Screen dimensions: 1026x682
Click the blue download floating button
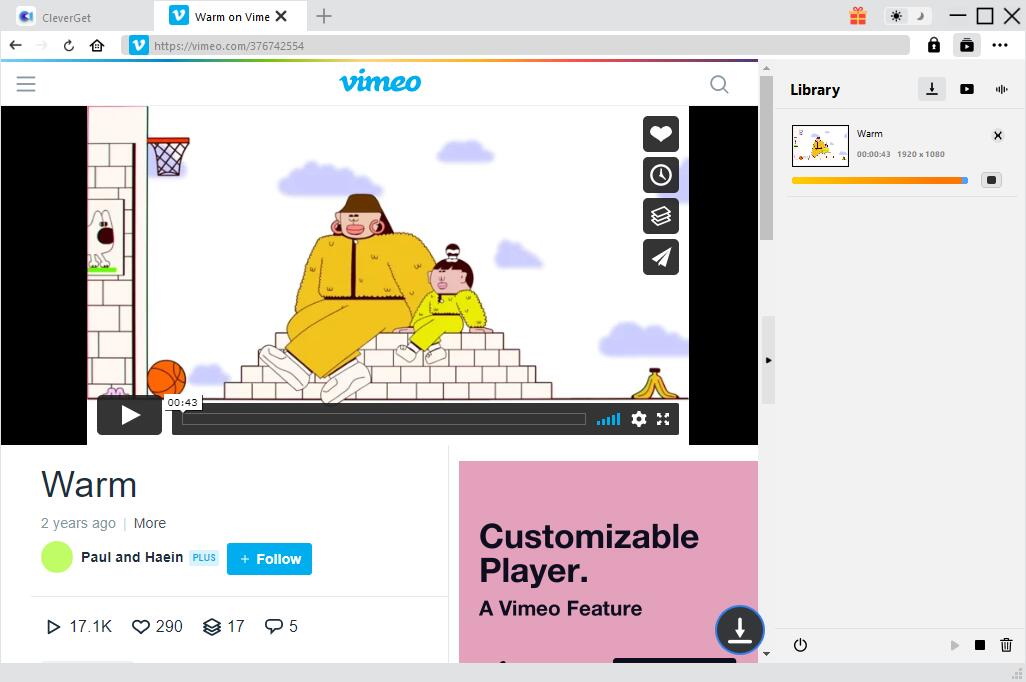coord(739,630)
